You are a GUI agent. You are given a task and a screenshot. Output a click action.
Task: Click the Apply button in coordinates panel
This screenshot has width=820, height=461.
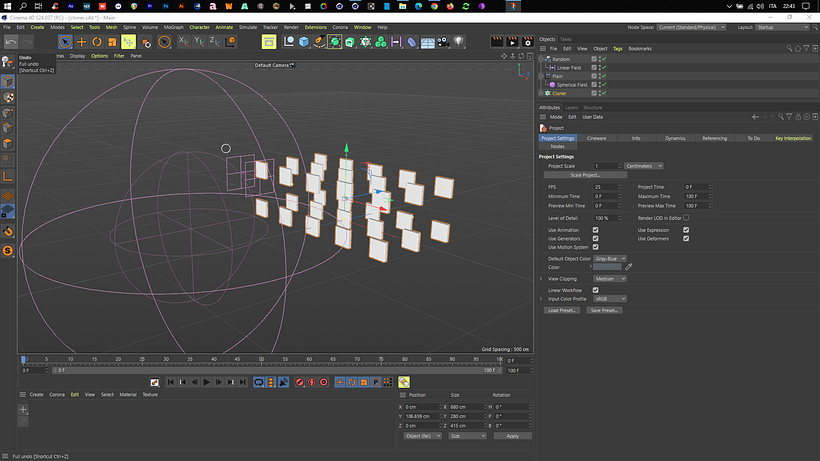(x=512, y=436)
